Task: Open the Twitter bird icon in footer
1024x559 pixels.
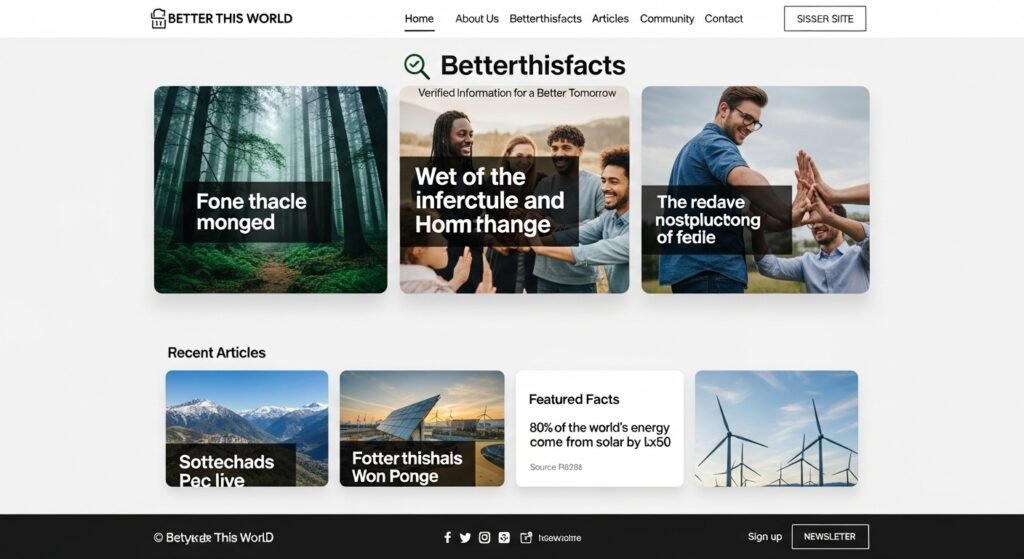Action: tap(465, 537)
